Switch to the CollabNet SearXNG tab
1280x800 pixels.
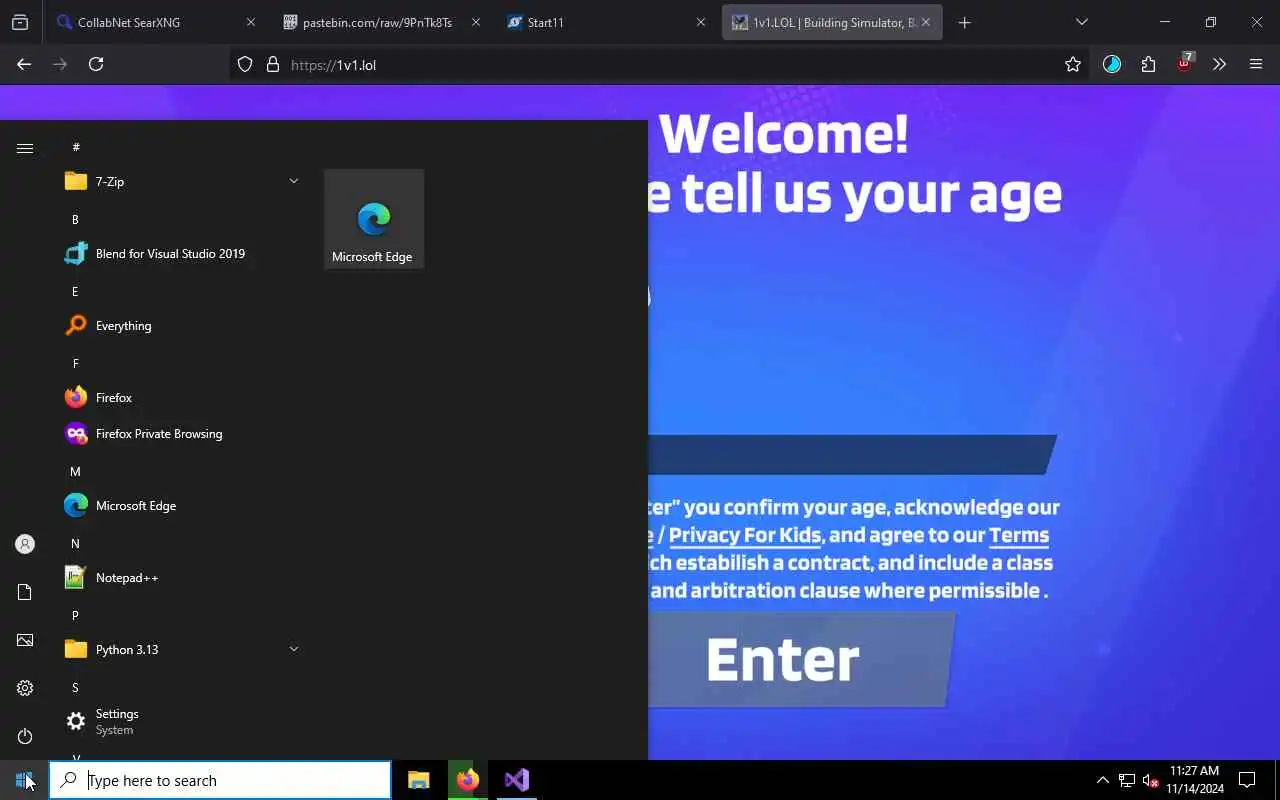click(157, 22)
